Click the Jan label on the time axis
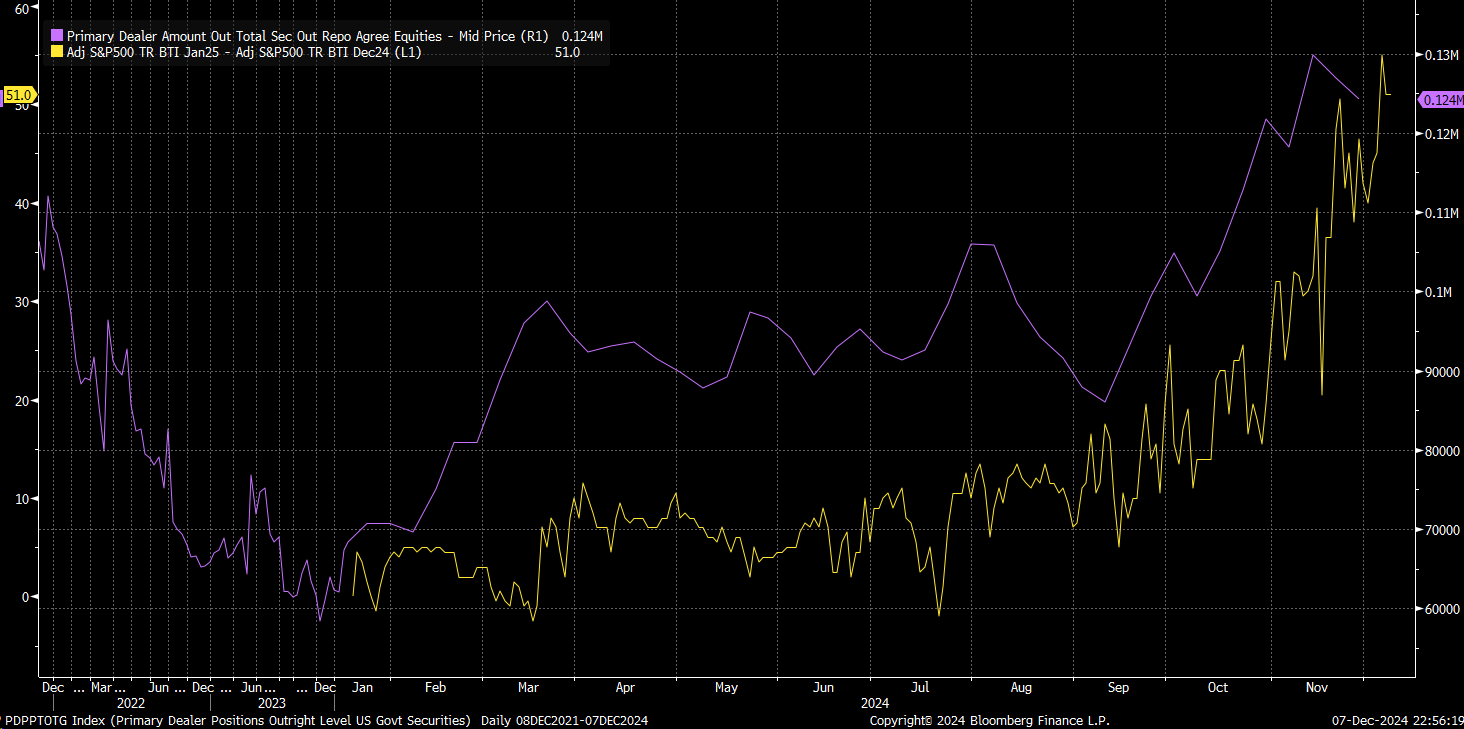 [363, 688]
